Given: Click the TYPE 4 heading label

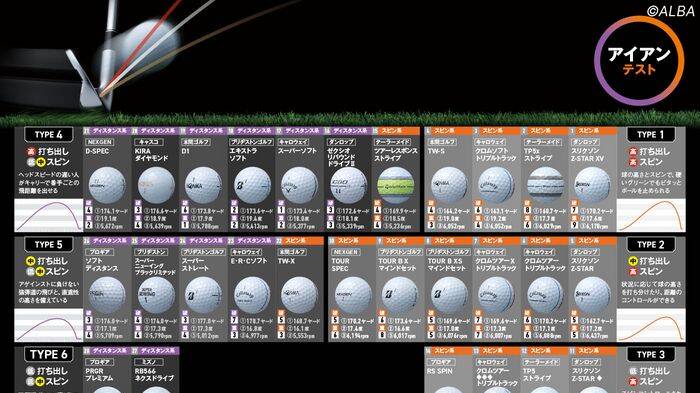Looking at the screenshot, I should point(49,134).
